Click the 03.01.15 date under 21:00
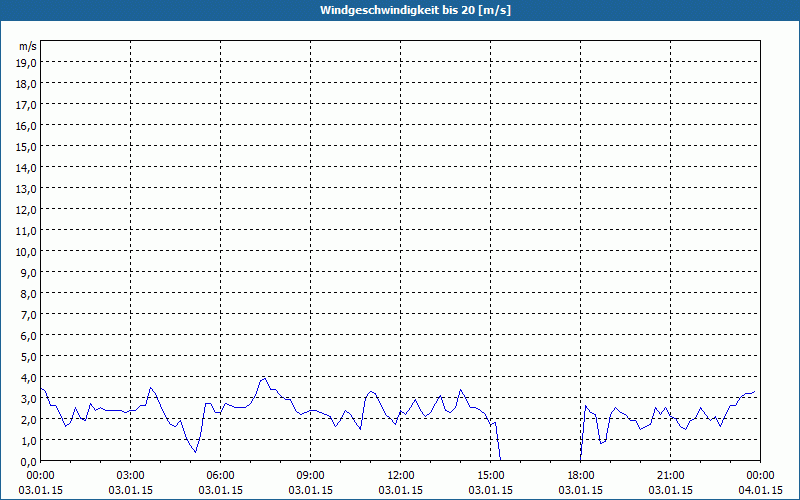The height and width of the screenshot is (500, 800). (x=670, y=490)
